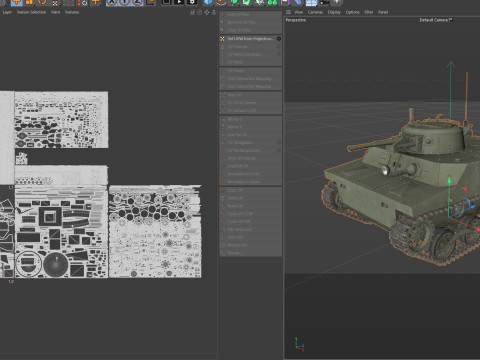Open the Layer menu in UV editor

click(7, 12)
